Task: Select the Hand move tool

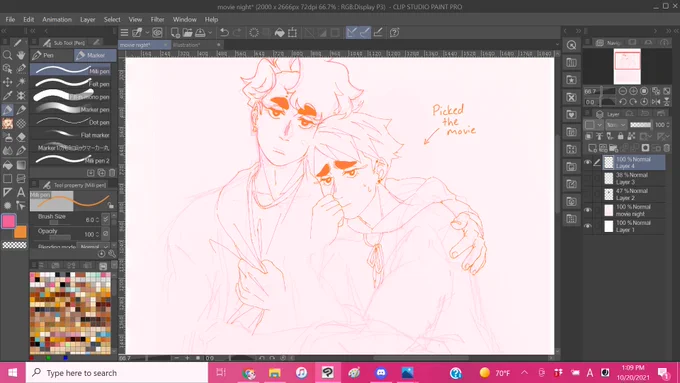Action: coord(21,55)
